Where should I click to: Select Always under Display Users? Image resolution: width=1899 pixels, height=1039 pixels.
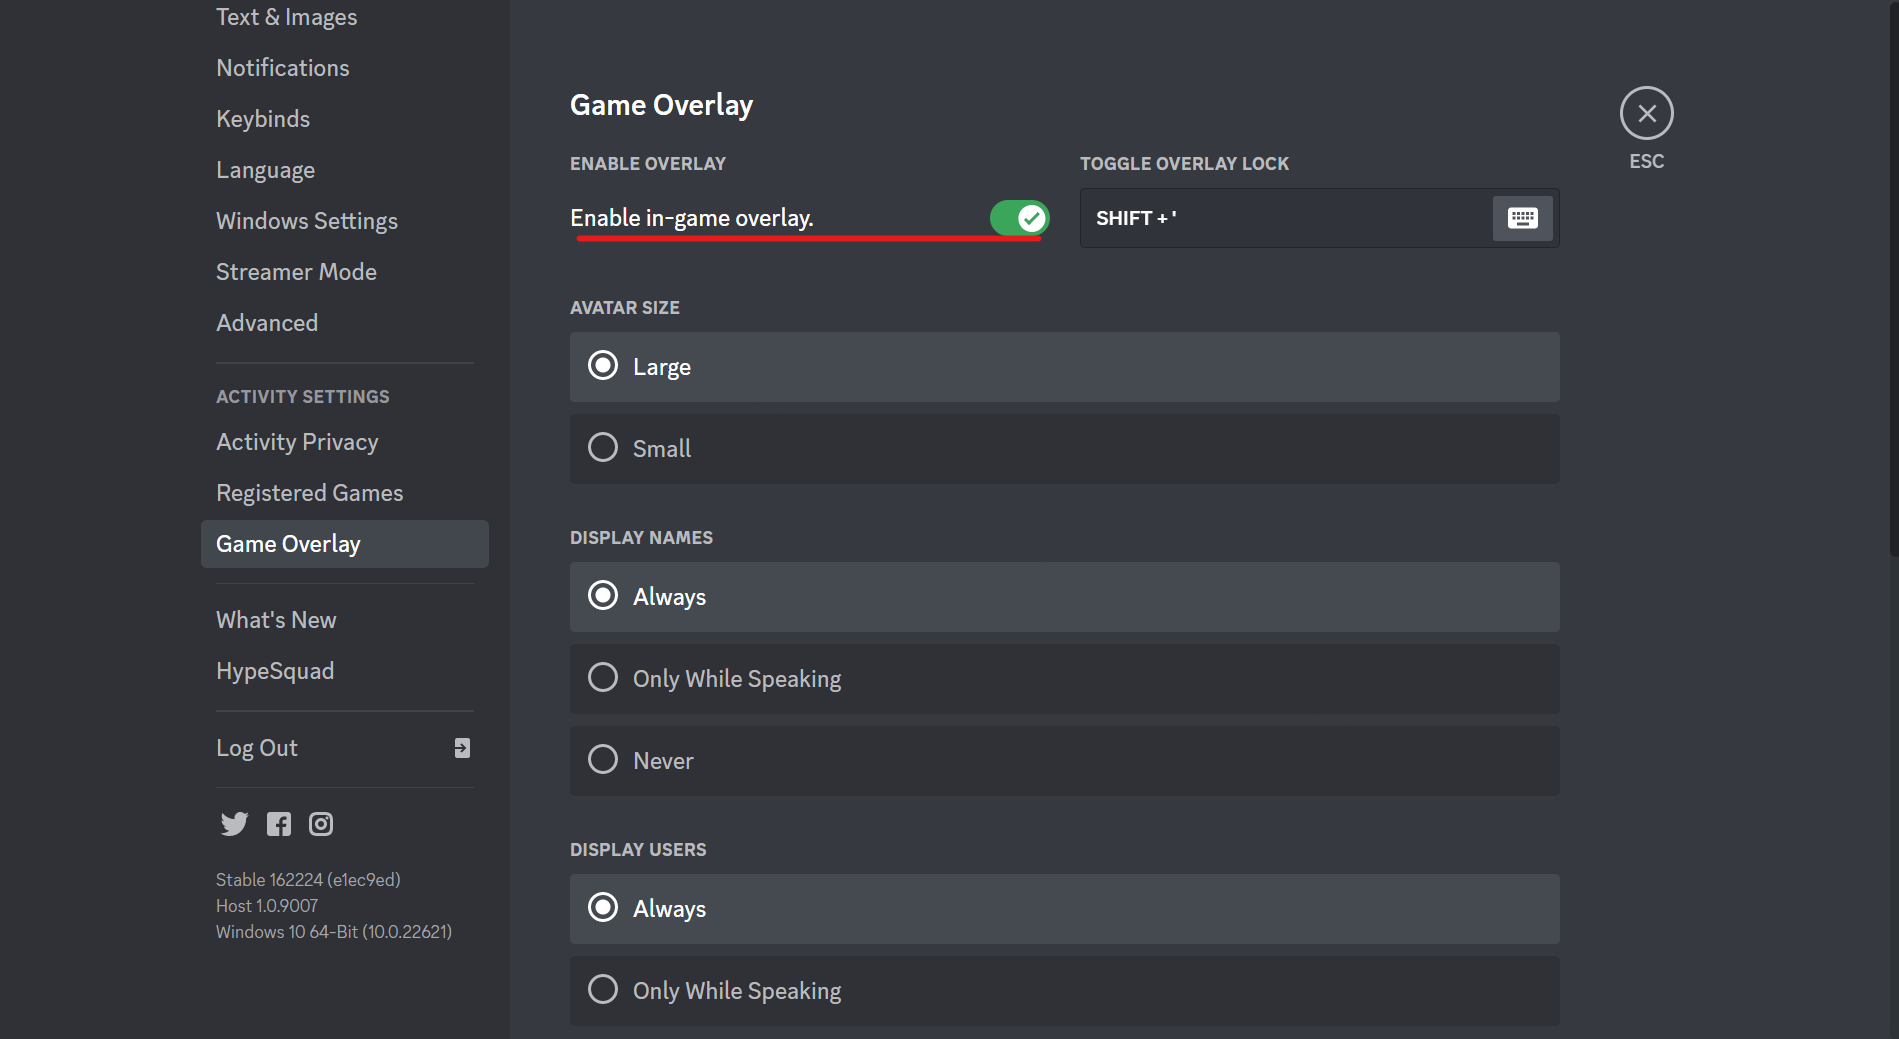tap(1064, 909)
